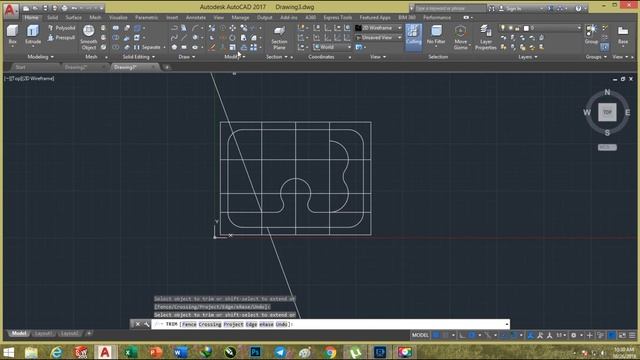
Task: Expand the Groups panel
Action: click(596, 57)
